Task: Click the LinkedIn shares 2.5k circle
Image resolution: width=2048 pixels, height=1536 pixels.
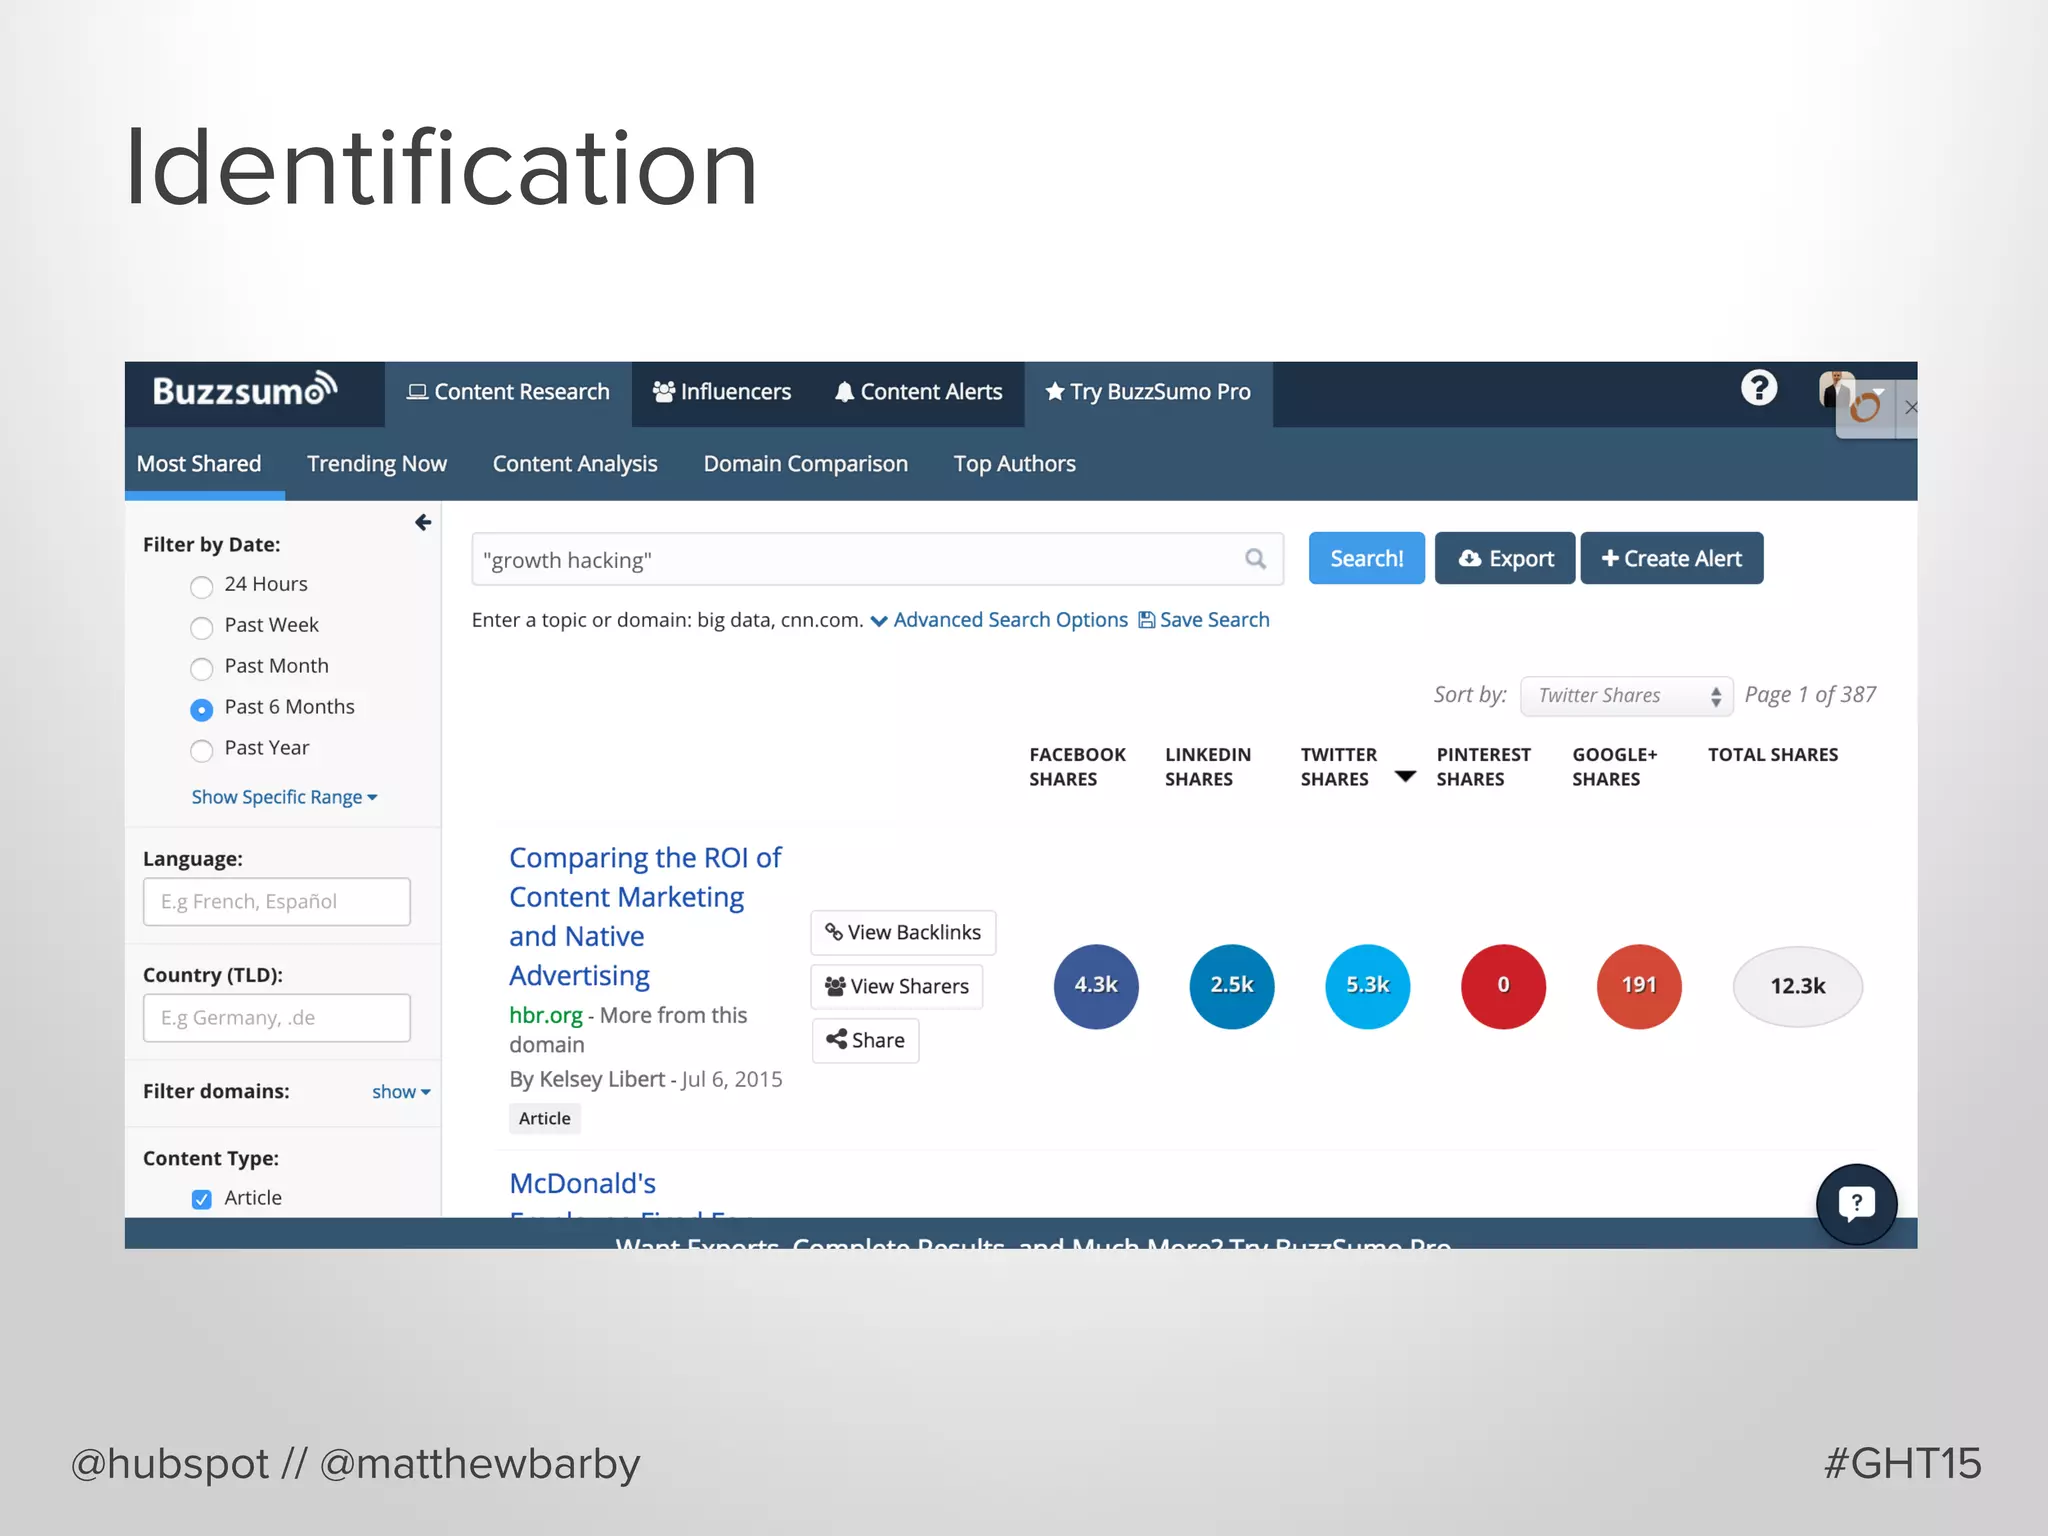Action: (1232, 986)
